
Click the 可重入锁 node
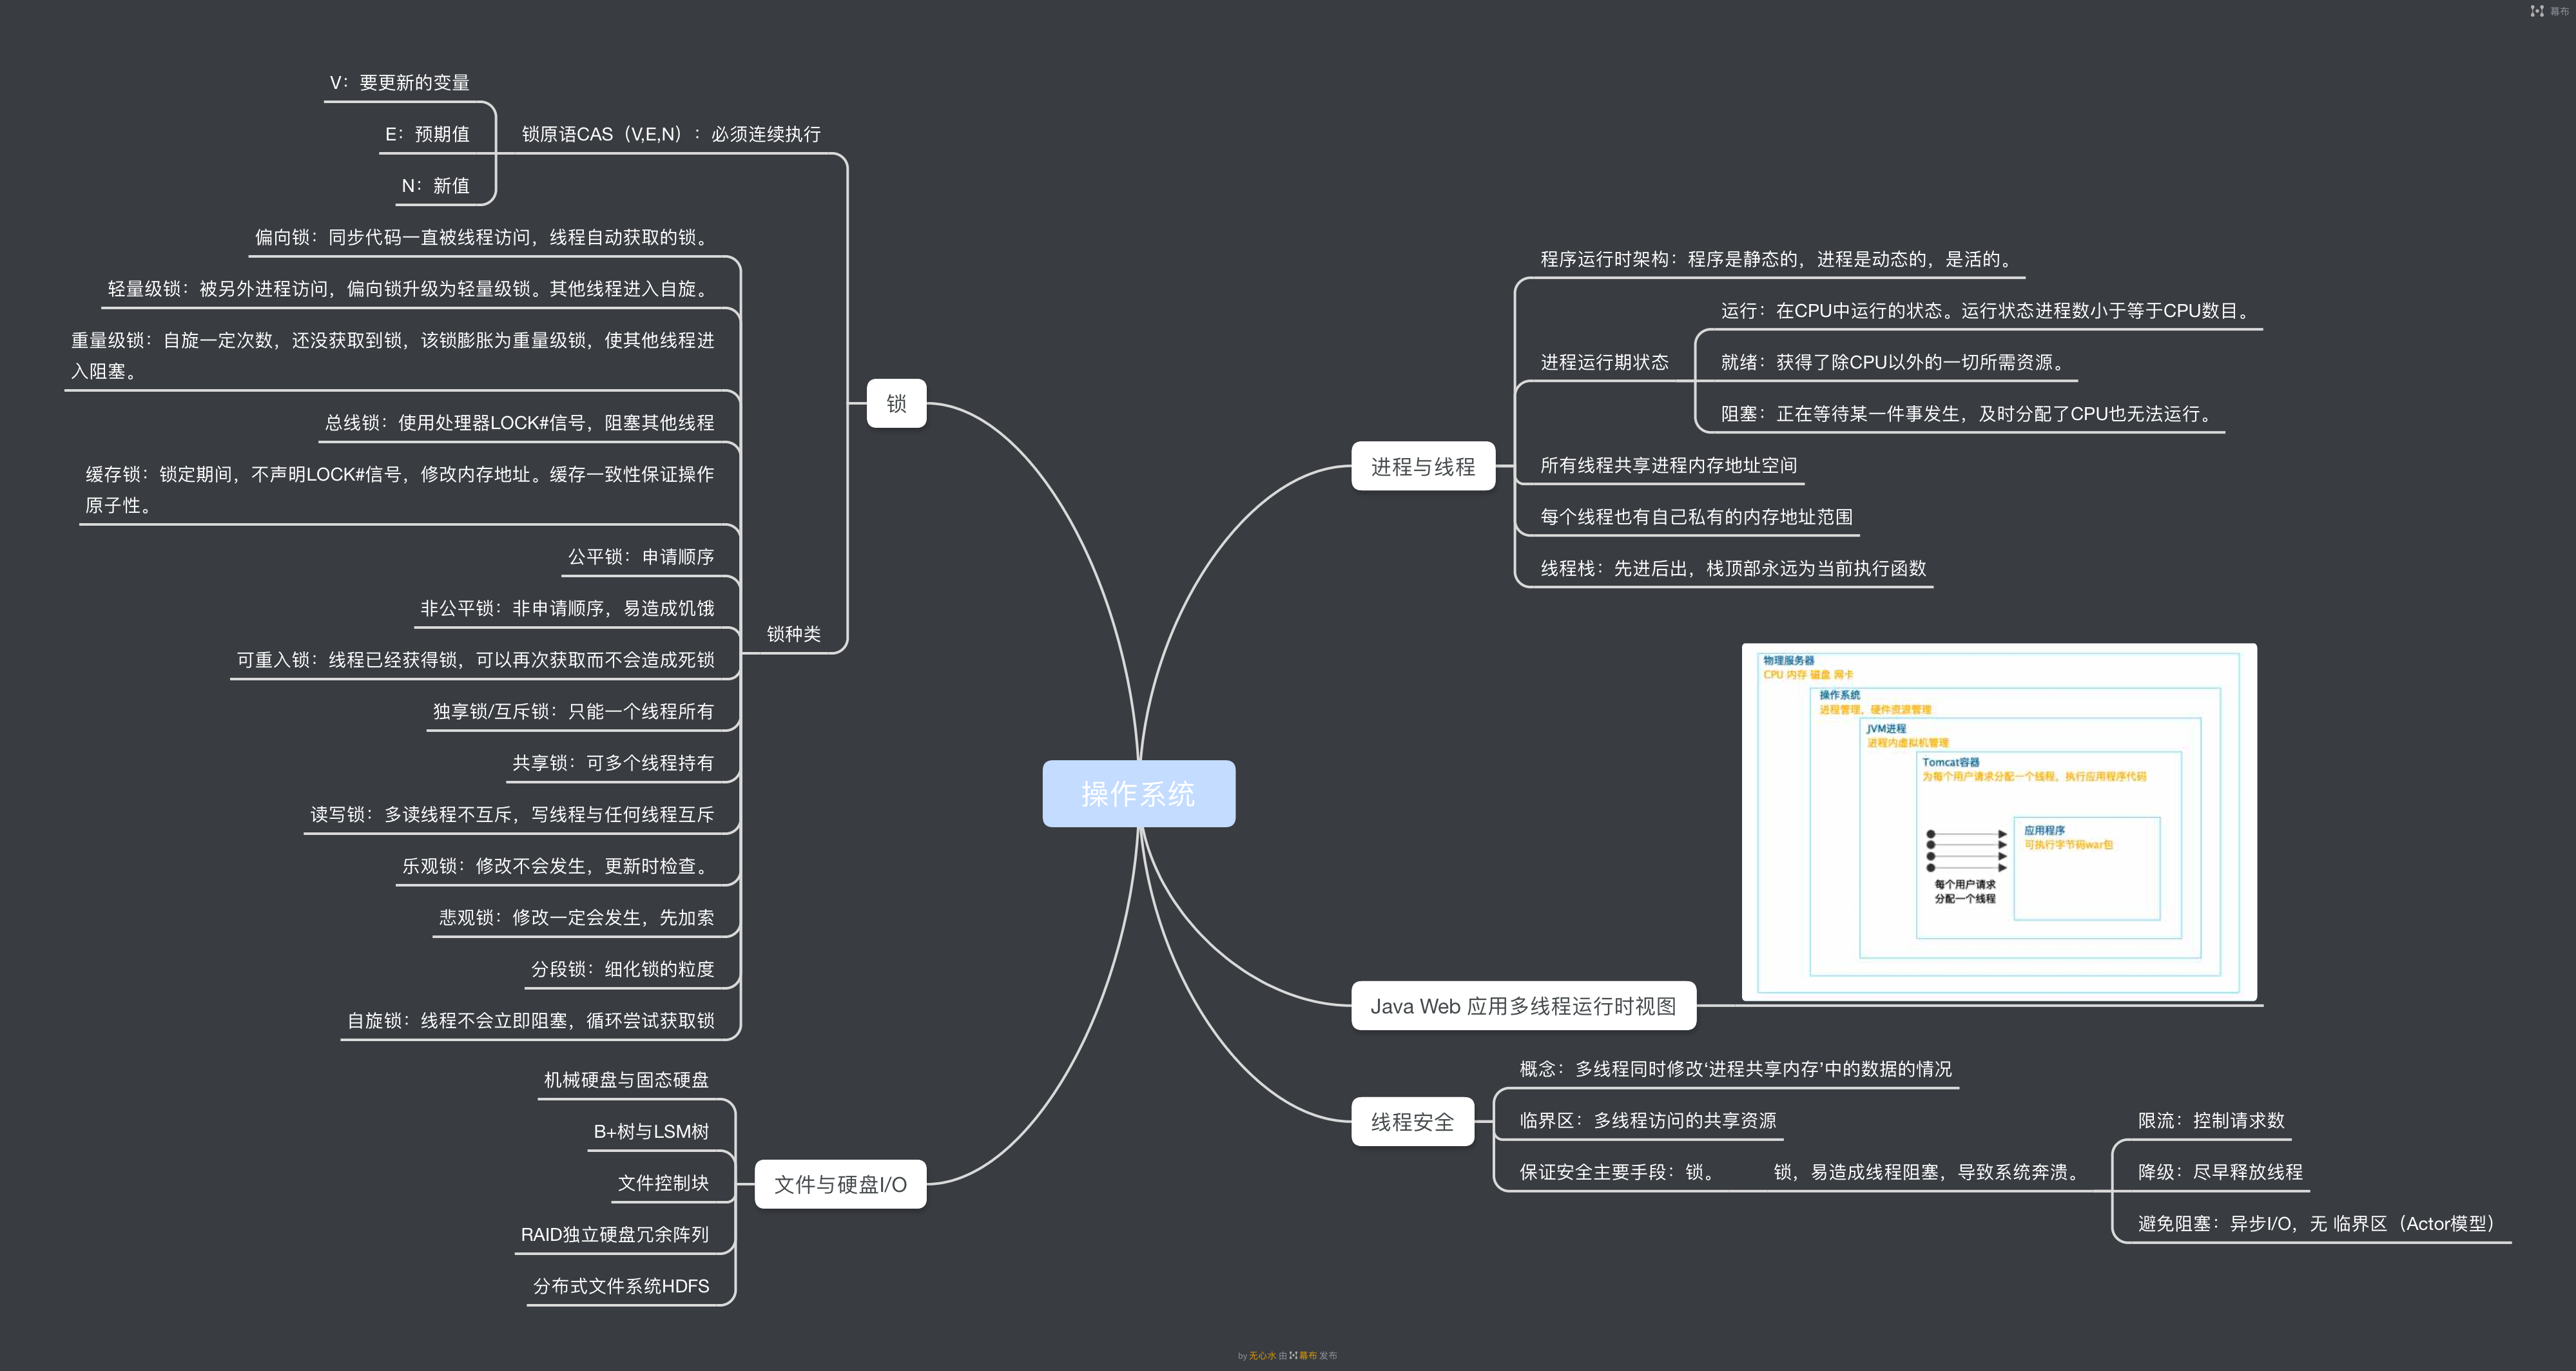pyautogui.click(x=475, y=660)
